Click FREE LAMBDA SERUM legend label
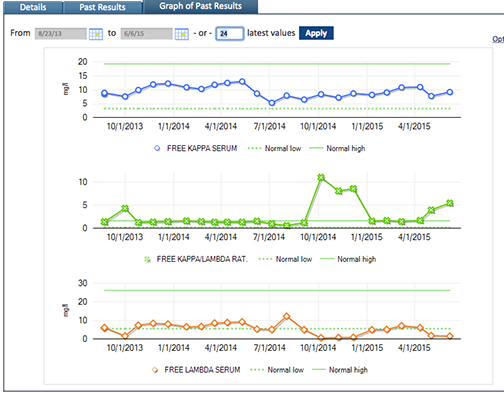Screen dimensions: 504x393 202,370
